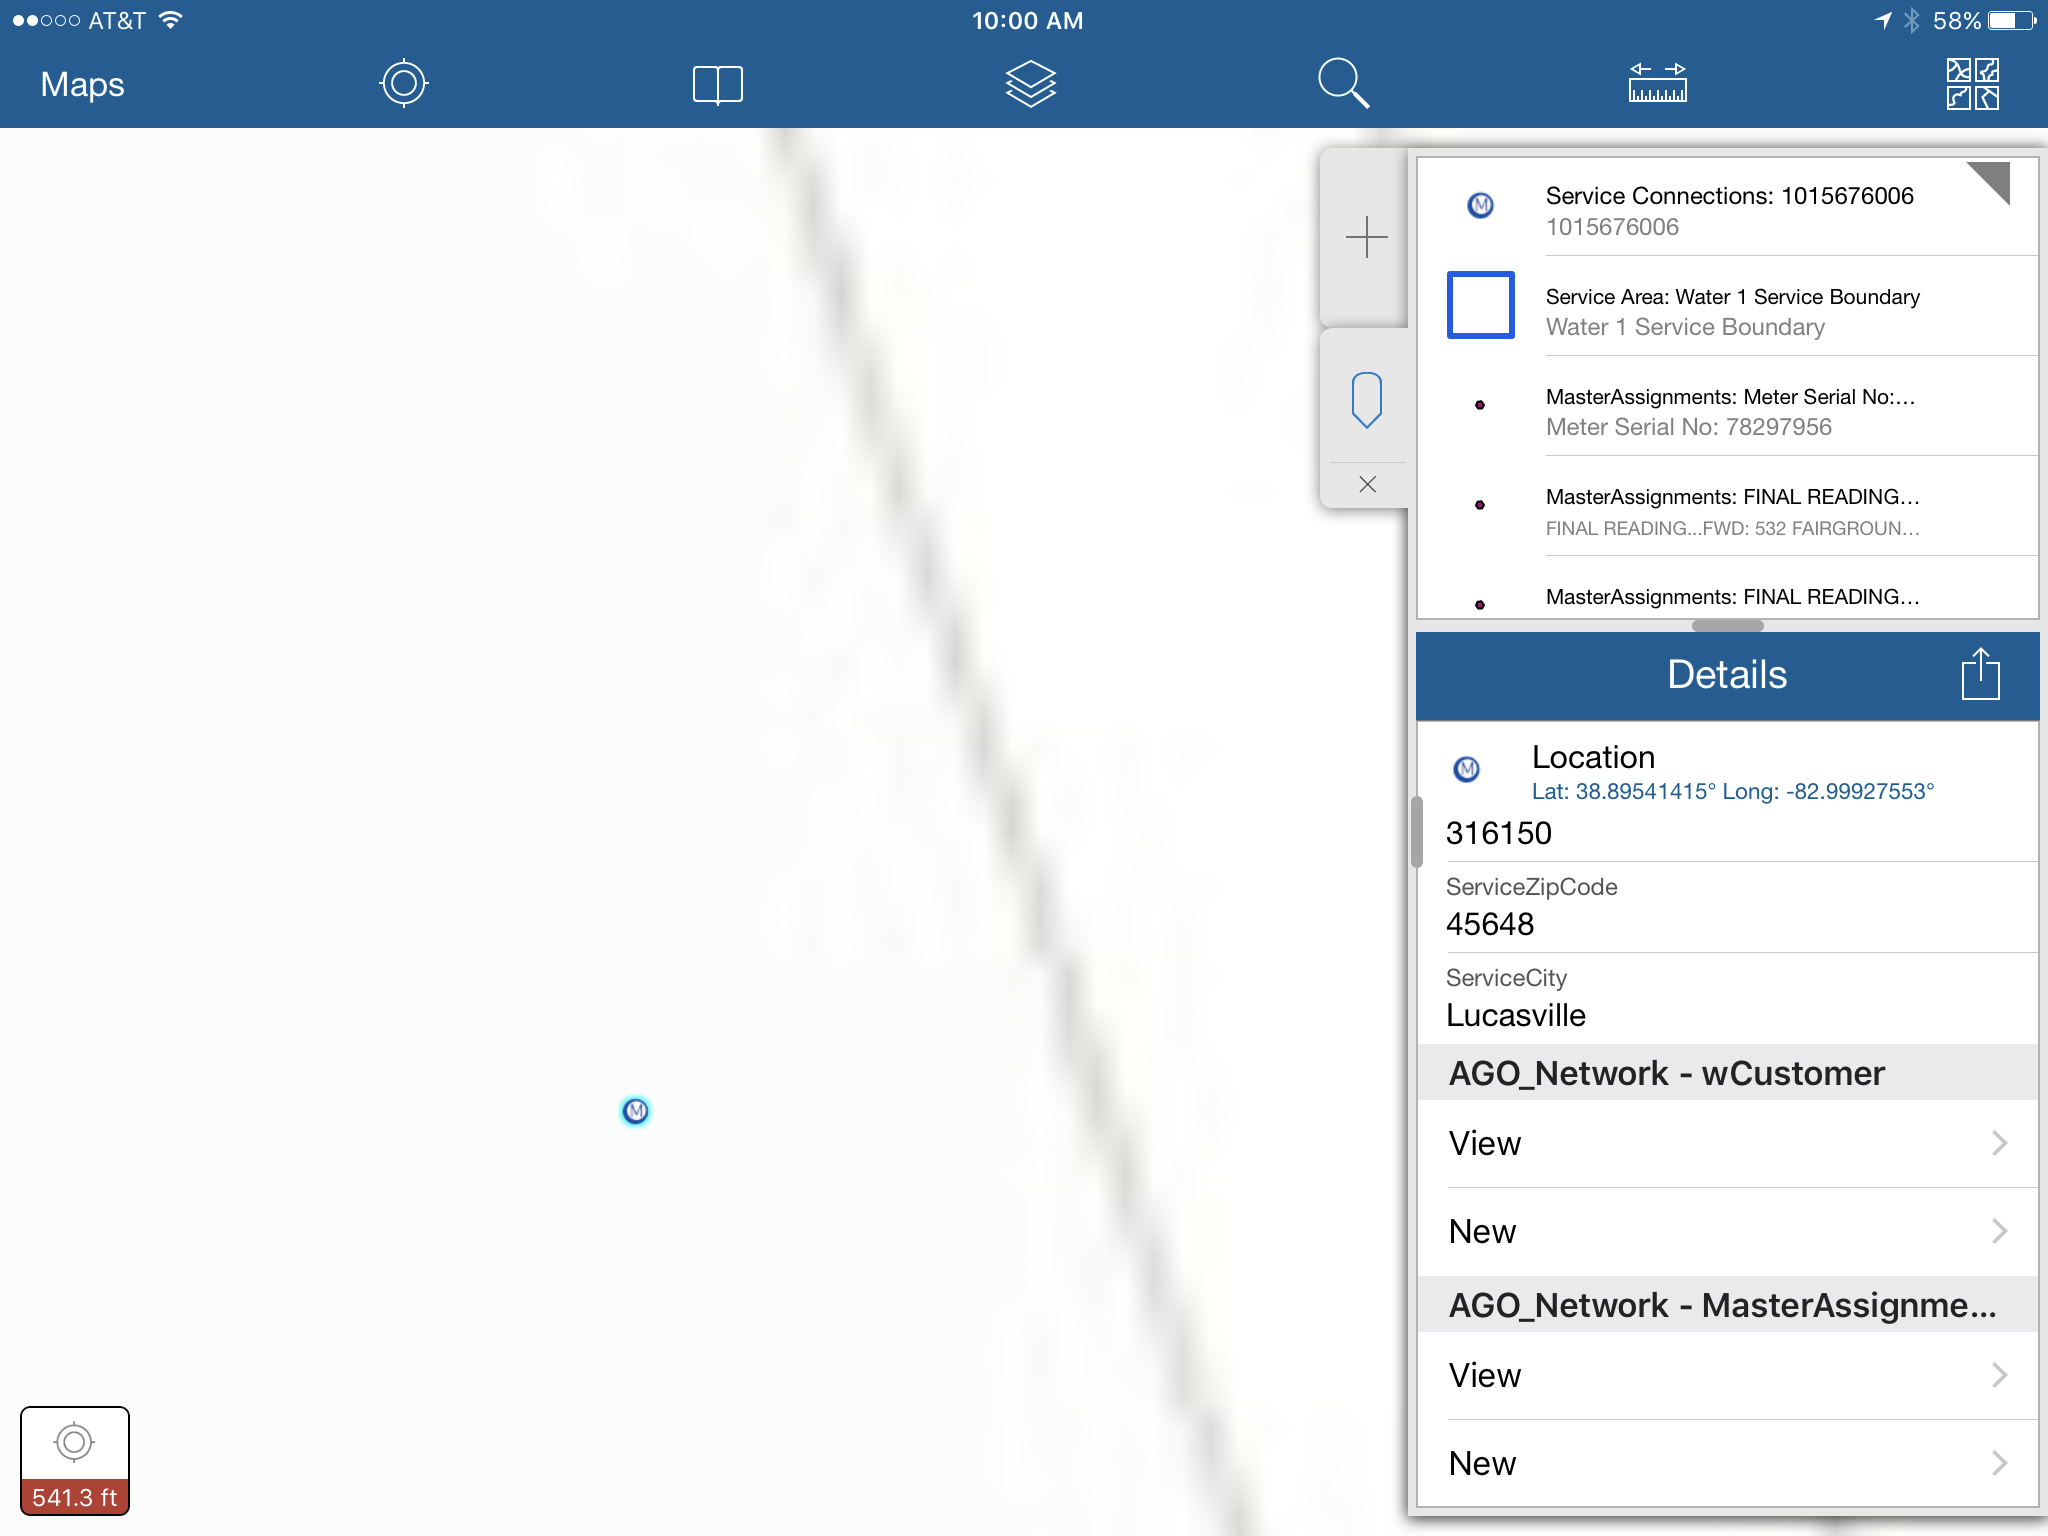
Task: Select the last partially visible MasterAssignments FINAL READING row
Action: (x=1728, y=589)
